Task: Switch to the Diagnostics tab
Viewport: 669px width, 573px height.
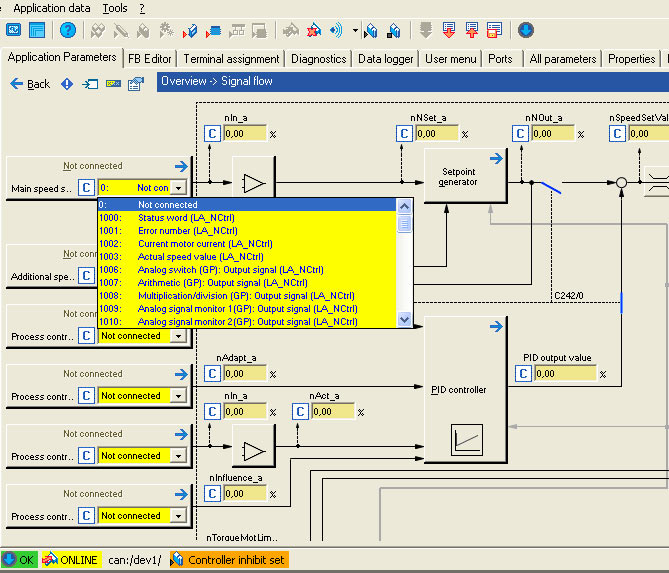Action: 318,59
